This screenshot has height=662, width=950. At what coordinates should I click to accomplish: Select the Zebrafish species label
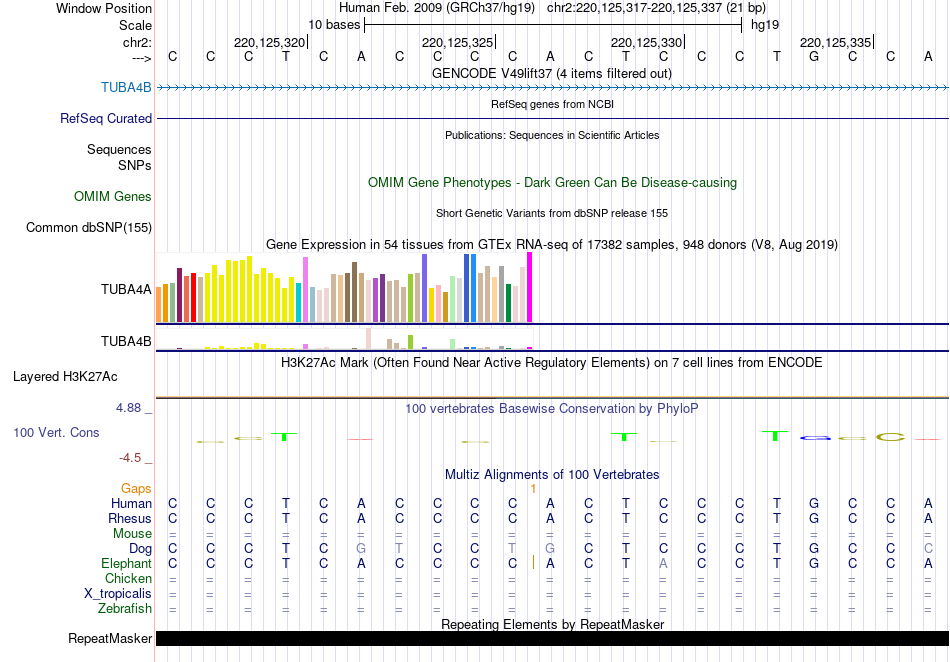[x=125, y=608]
